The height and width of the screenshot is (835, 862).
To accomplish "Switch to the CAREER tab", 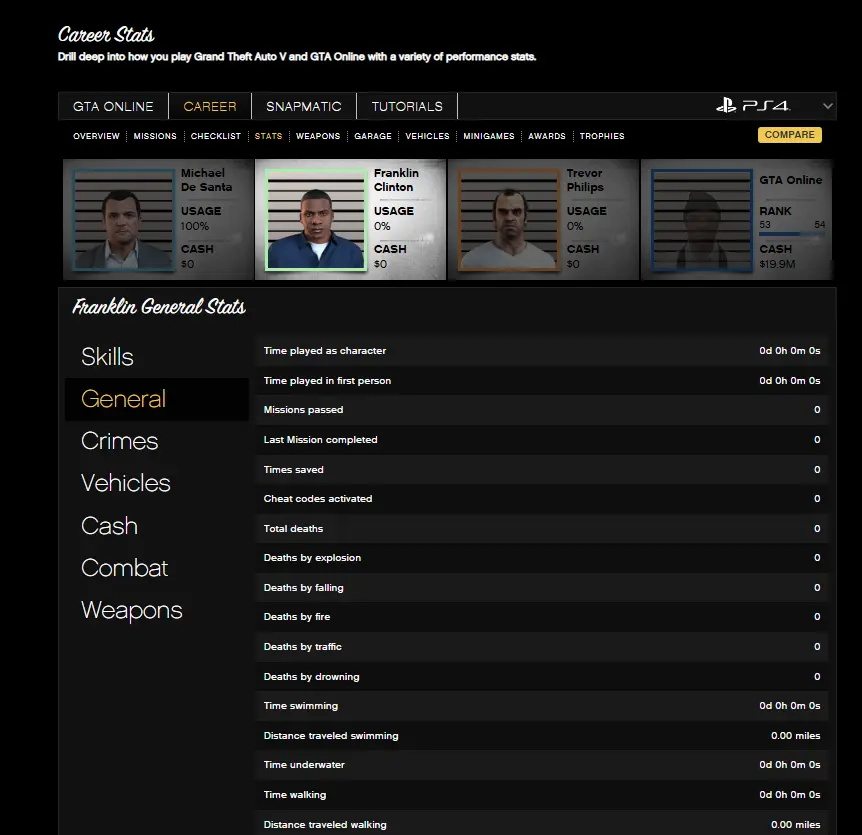I will coord(210,106).
